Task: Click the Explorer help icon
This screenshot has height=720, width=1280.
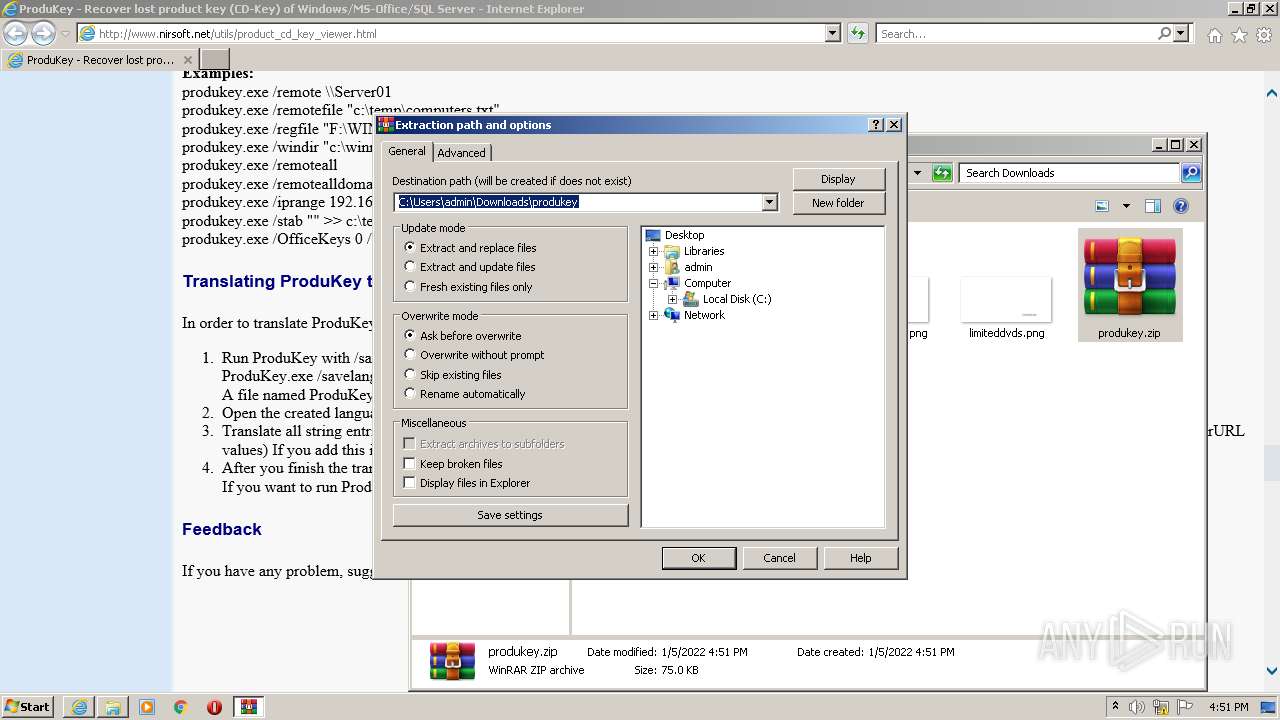Action: pos(1181,206)
